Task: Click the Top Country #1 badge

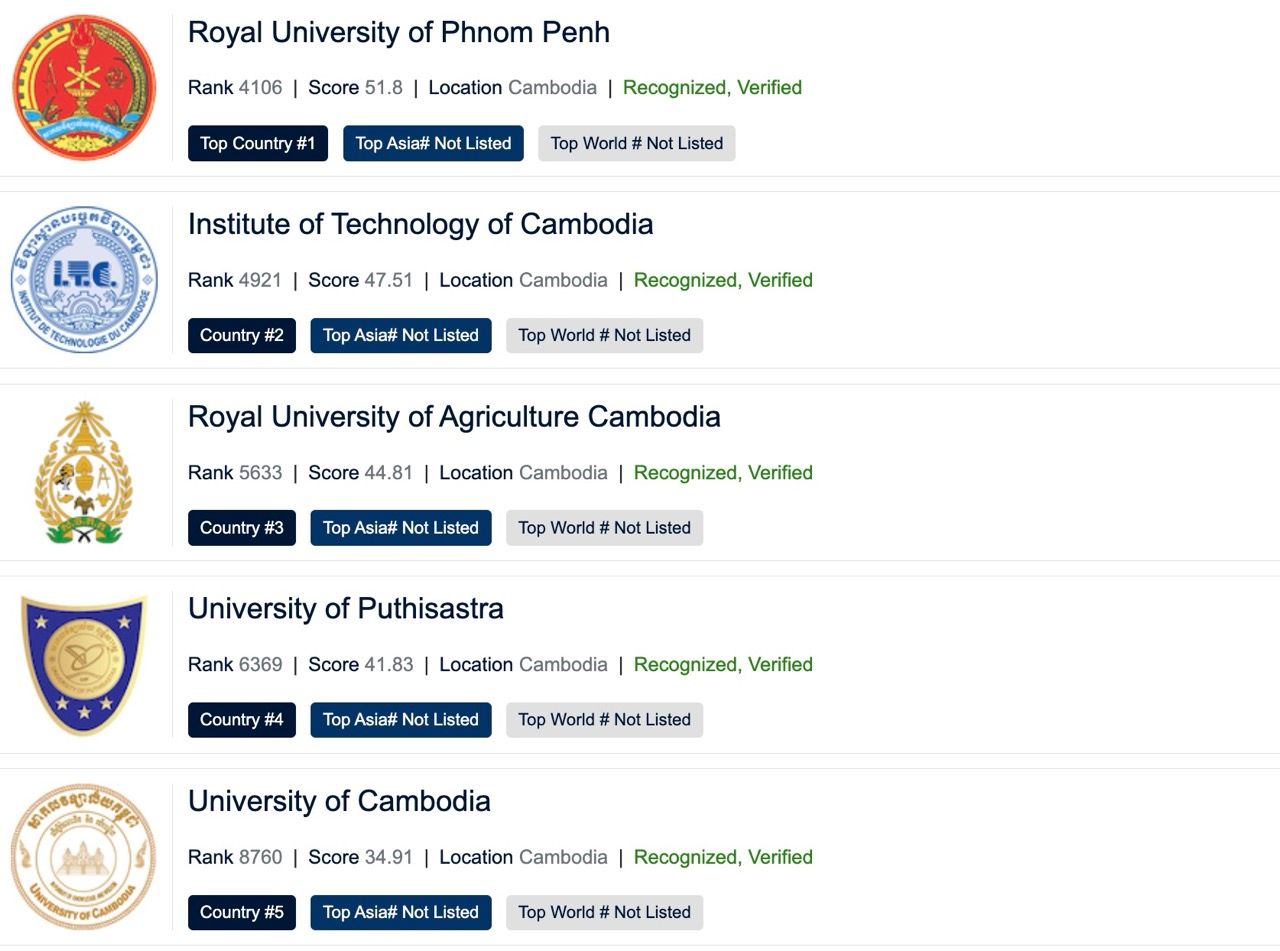Action: click(257, 143)
